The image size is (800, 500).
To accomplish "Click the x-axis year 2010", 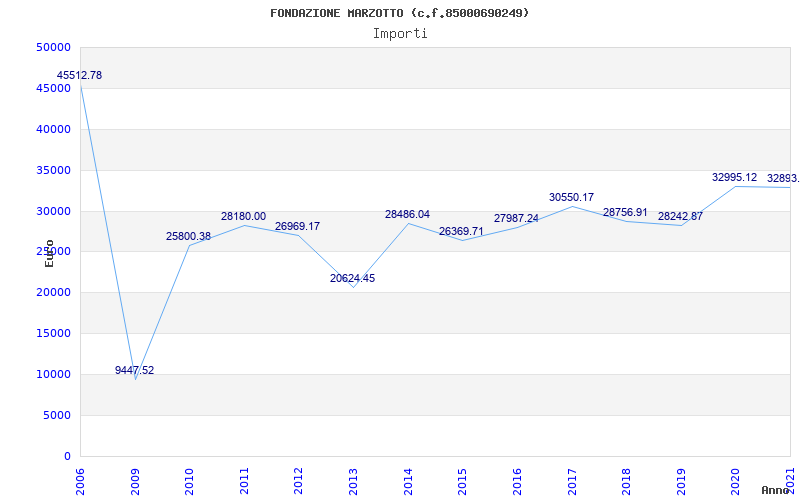I will tap(189, 481).
